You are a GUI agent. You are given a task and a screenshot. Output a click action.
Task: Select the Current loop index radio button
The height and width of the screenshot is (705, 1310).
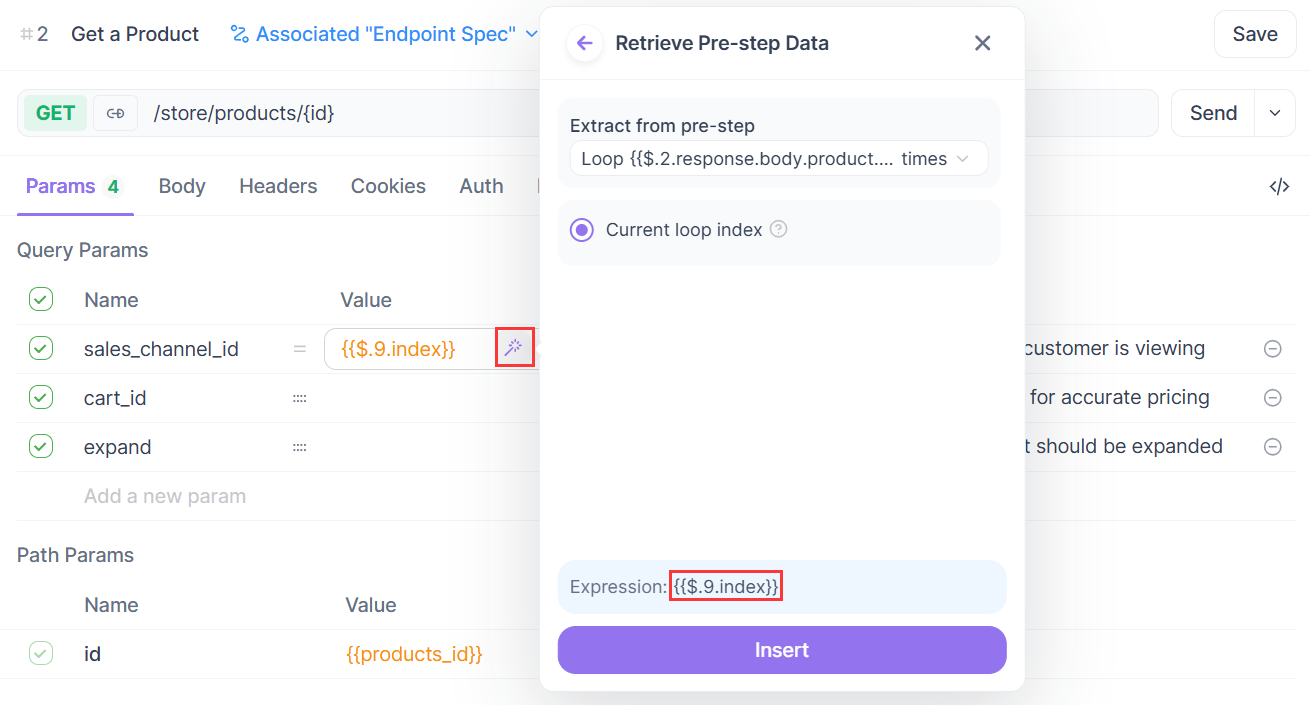pyautogui.click(x=581, y=230)
